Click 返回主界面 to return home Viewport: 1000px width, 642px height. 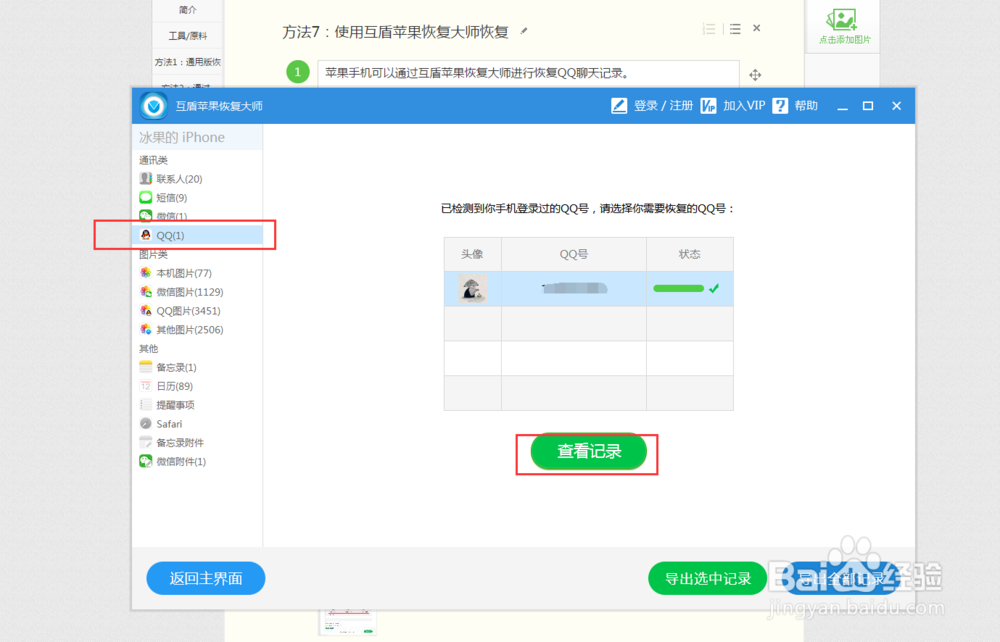point(205,578)
